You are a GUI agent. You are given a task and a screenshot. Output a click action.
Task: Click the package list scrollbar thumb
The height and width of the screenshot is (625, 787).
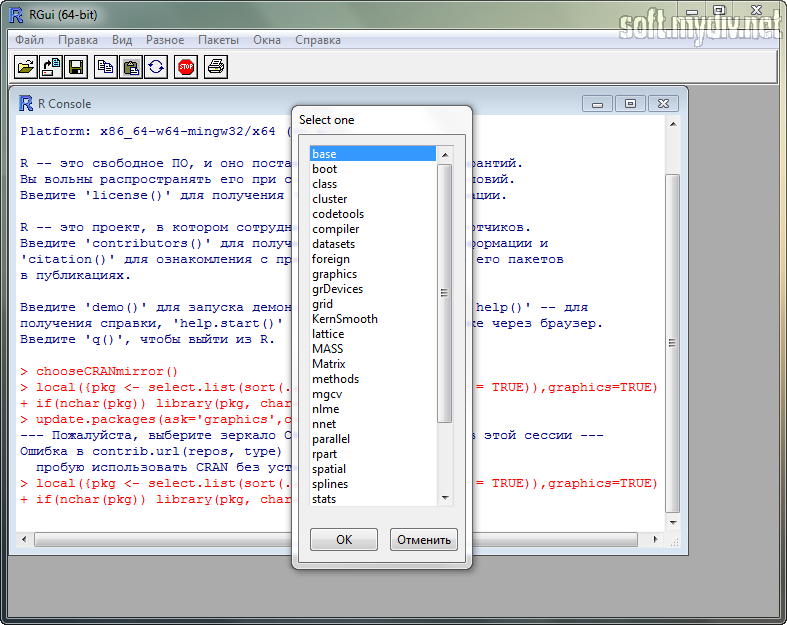pyautogui.click(x=445, y=293)
